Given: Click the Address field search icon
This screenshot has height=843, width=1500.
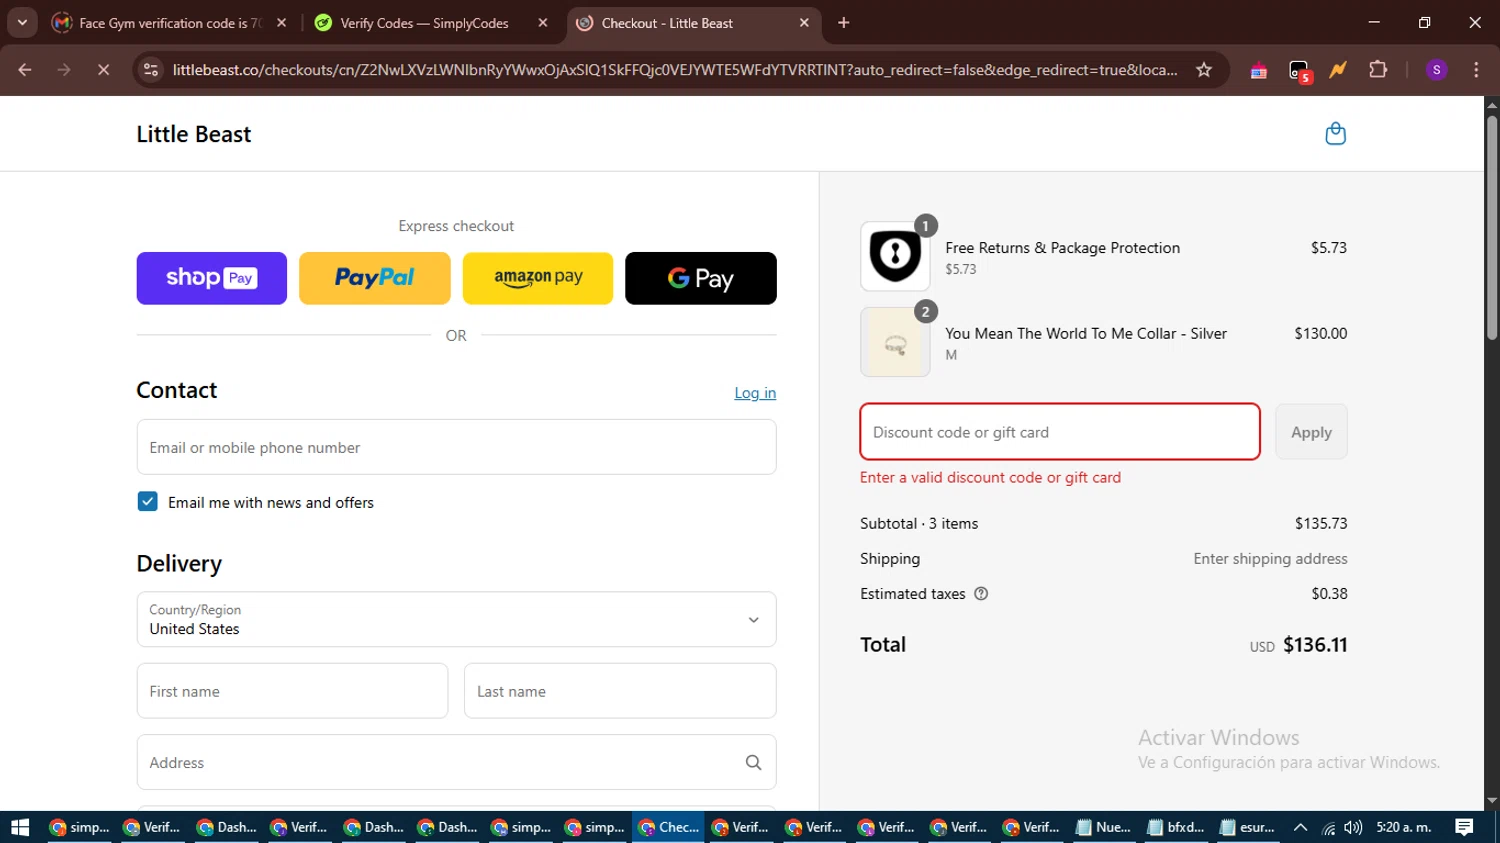Looking at the screenshot, I should point(753,763).
